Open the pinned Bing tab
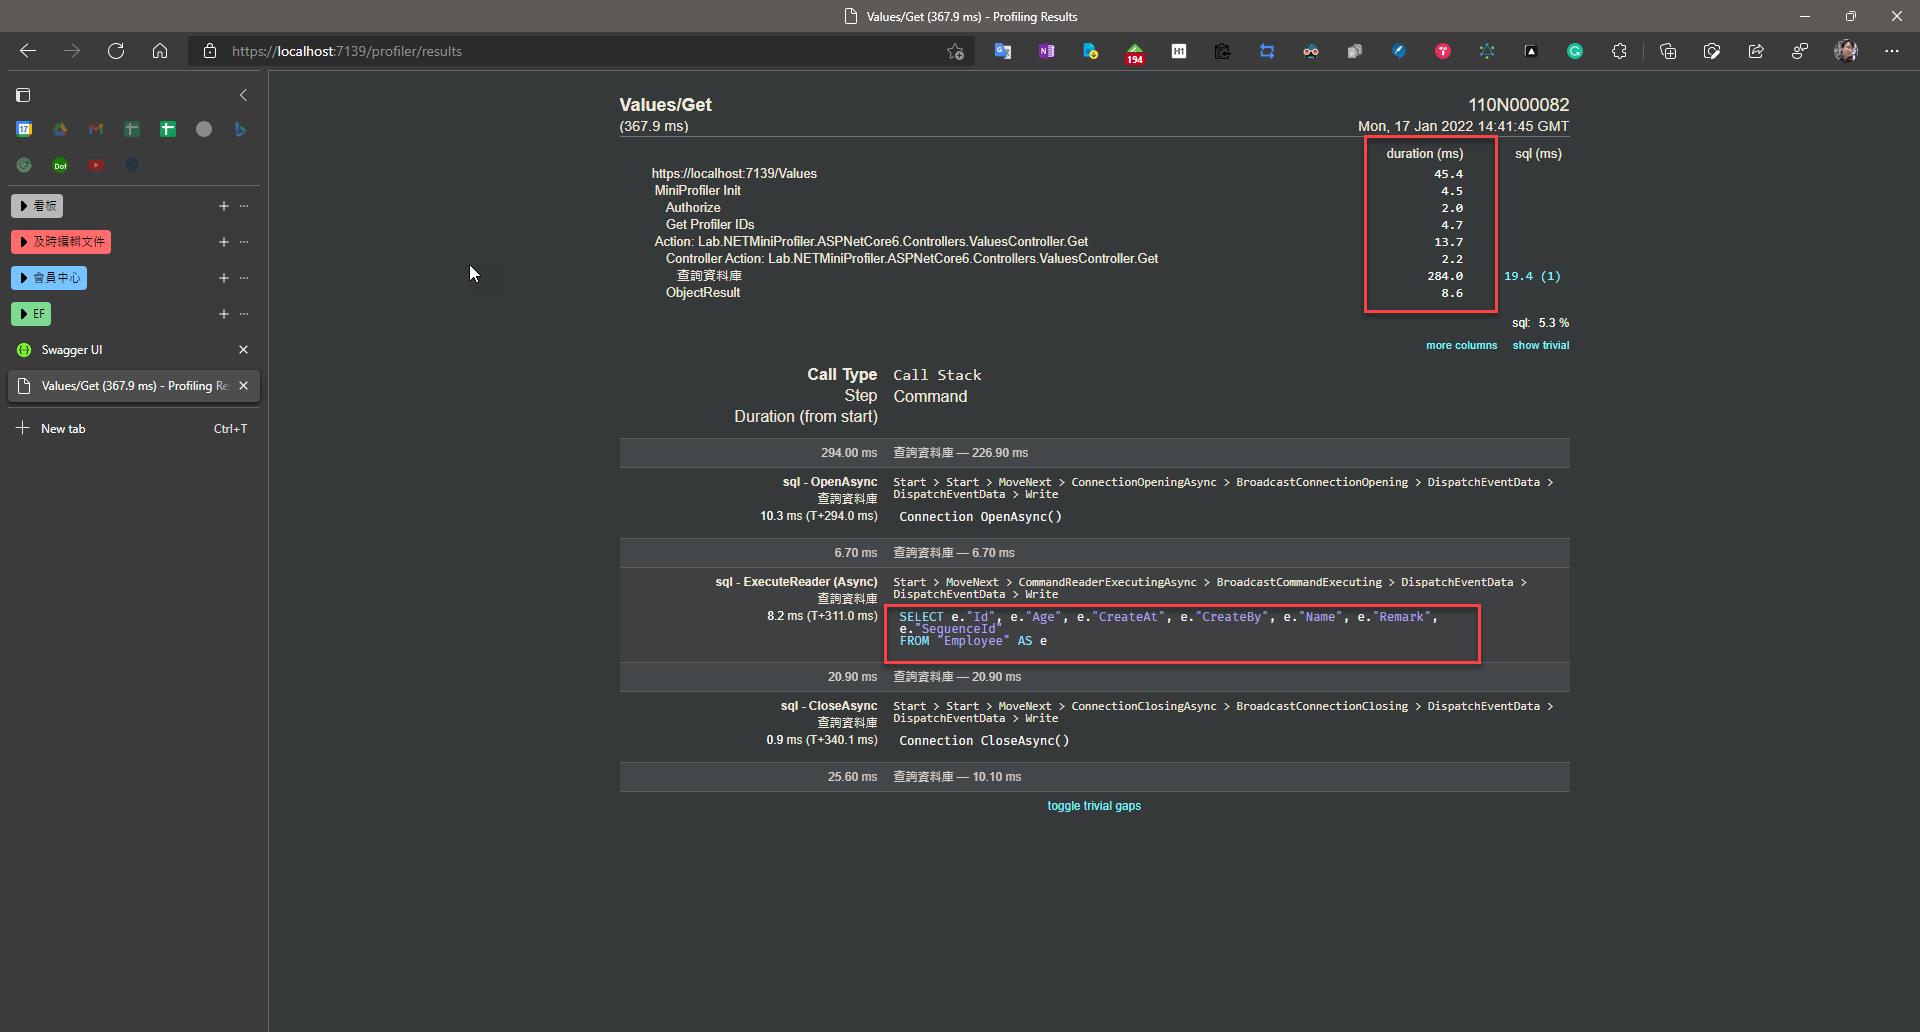The image size is (1920, 1032). (240, 129)
